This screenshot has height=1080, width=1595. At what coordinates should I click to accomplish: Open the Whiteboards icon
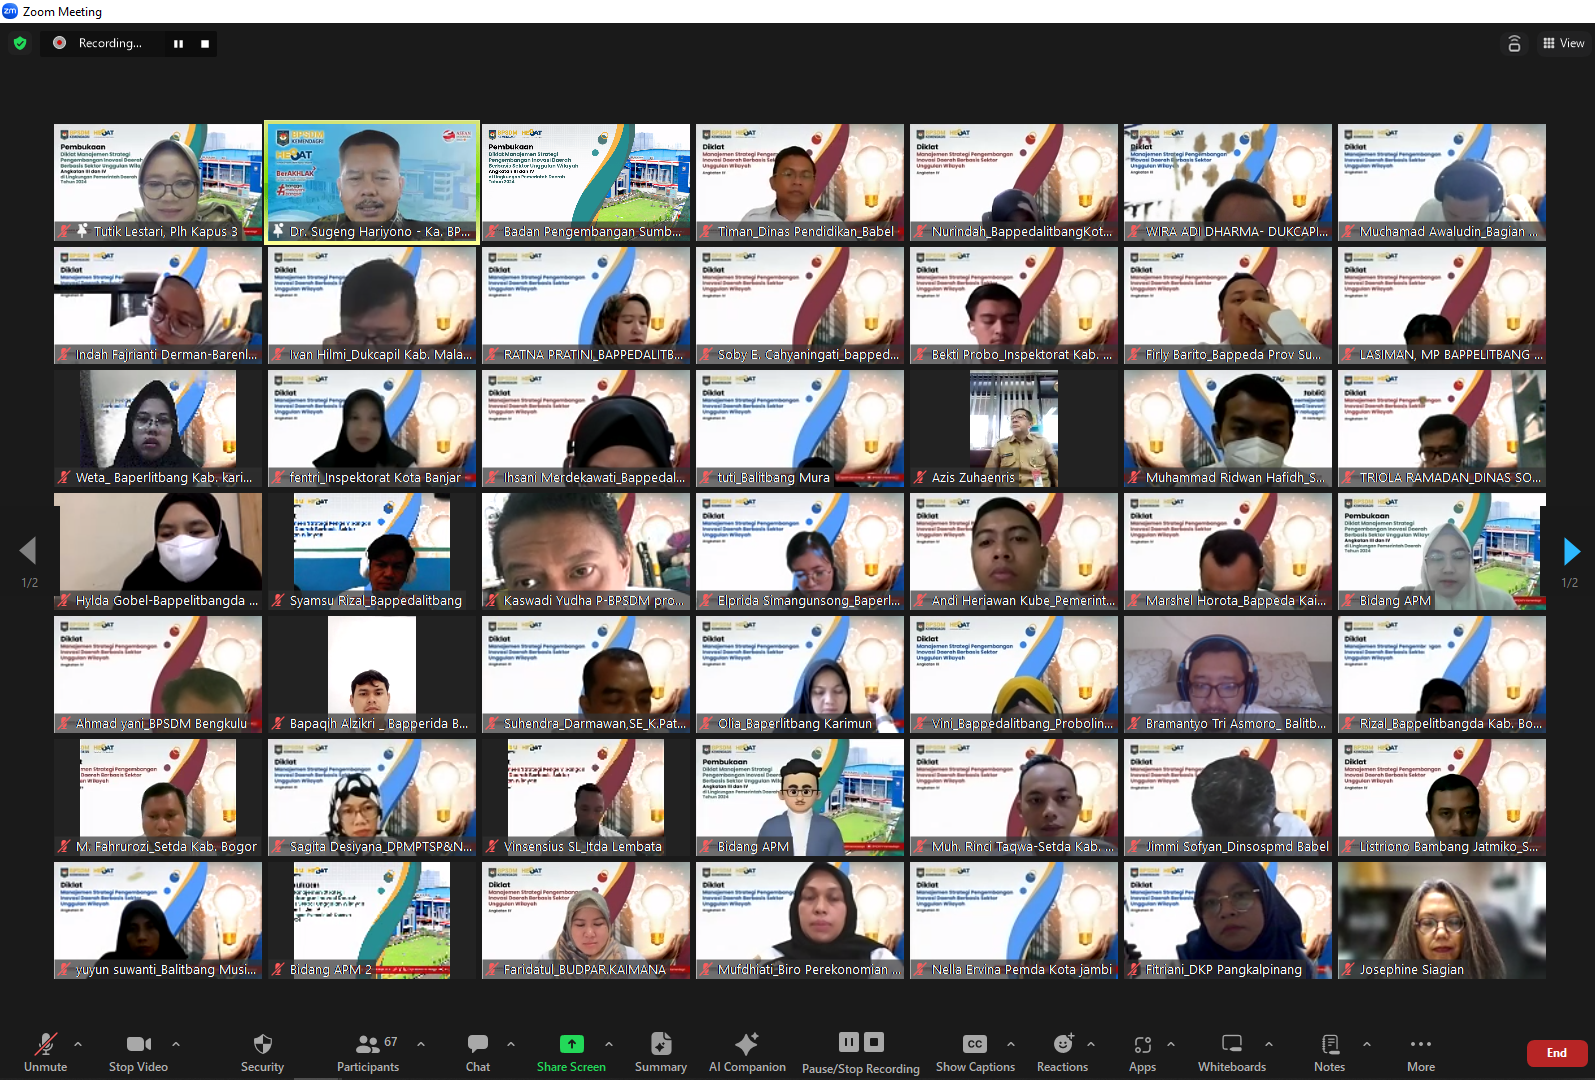click(x=1232, y=1044)
